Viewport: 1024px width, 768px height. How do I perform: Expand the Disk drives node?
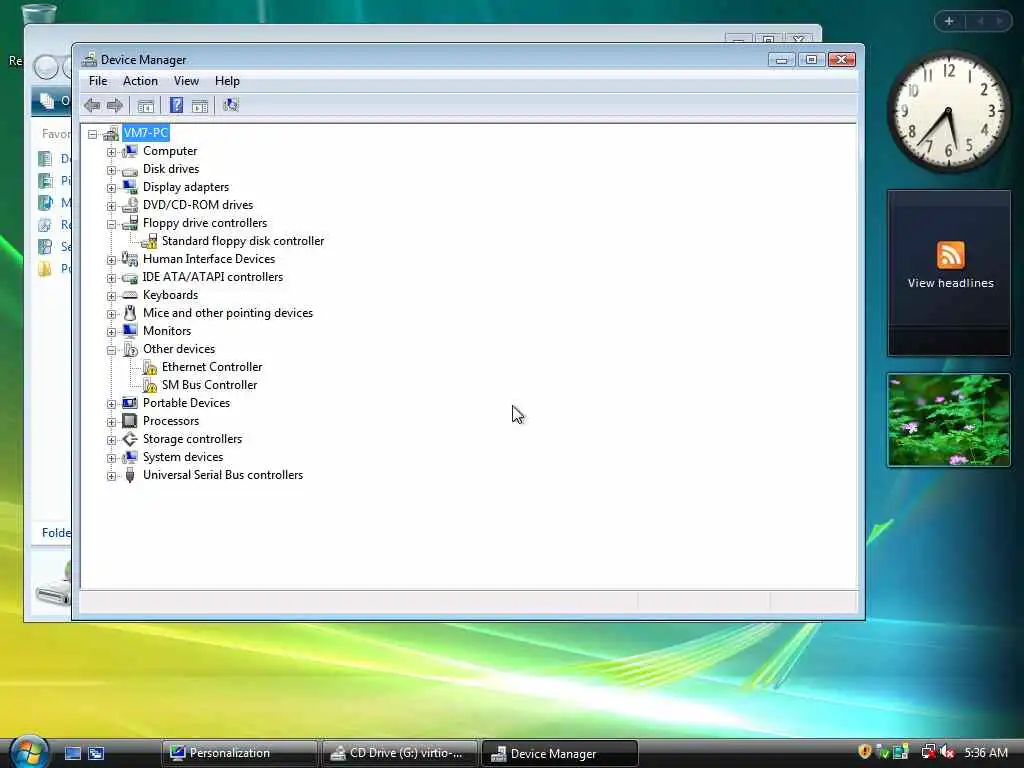tap(112, 170)
